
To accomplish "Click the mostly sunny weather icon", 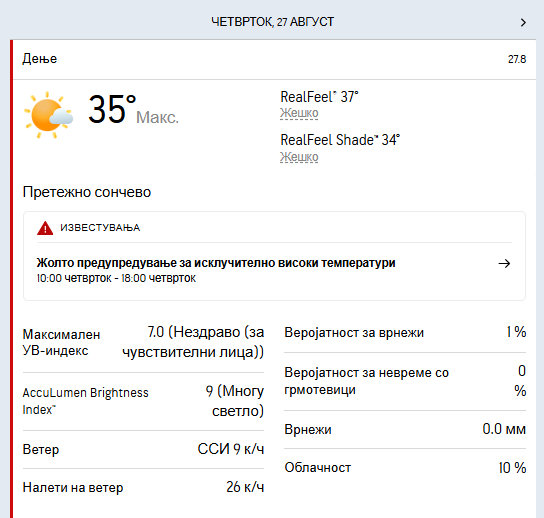I will pyautogui.click(x=48, y=115).
